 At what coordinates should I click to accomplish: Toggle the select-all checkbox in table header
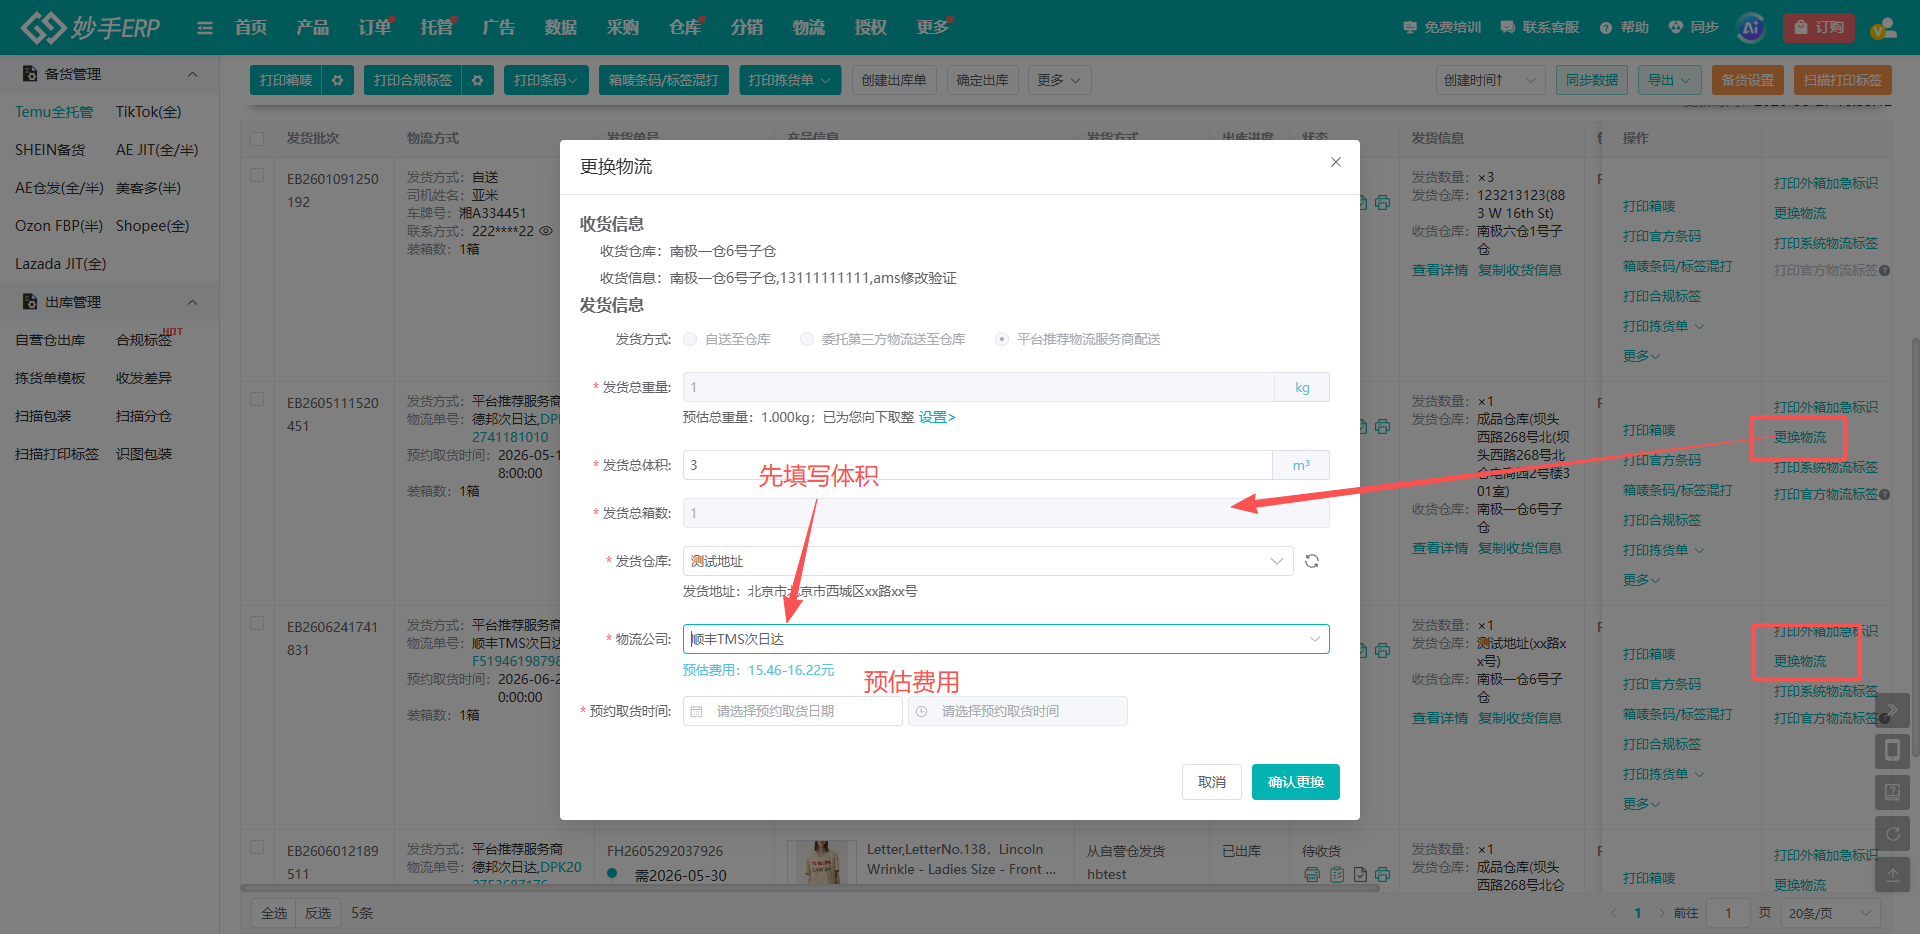(257, 138)
